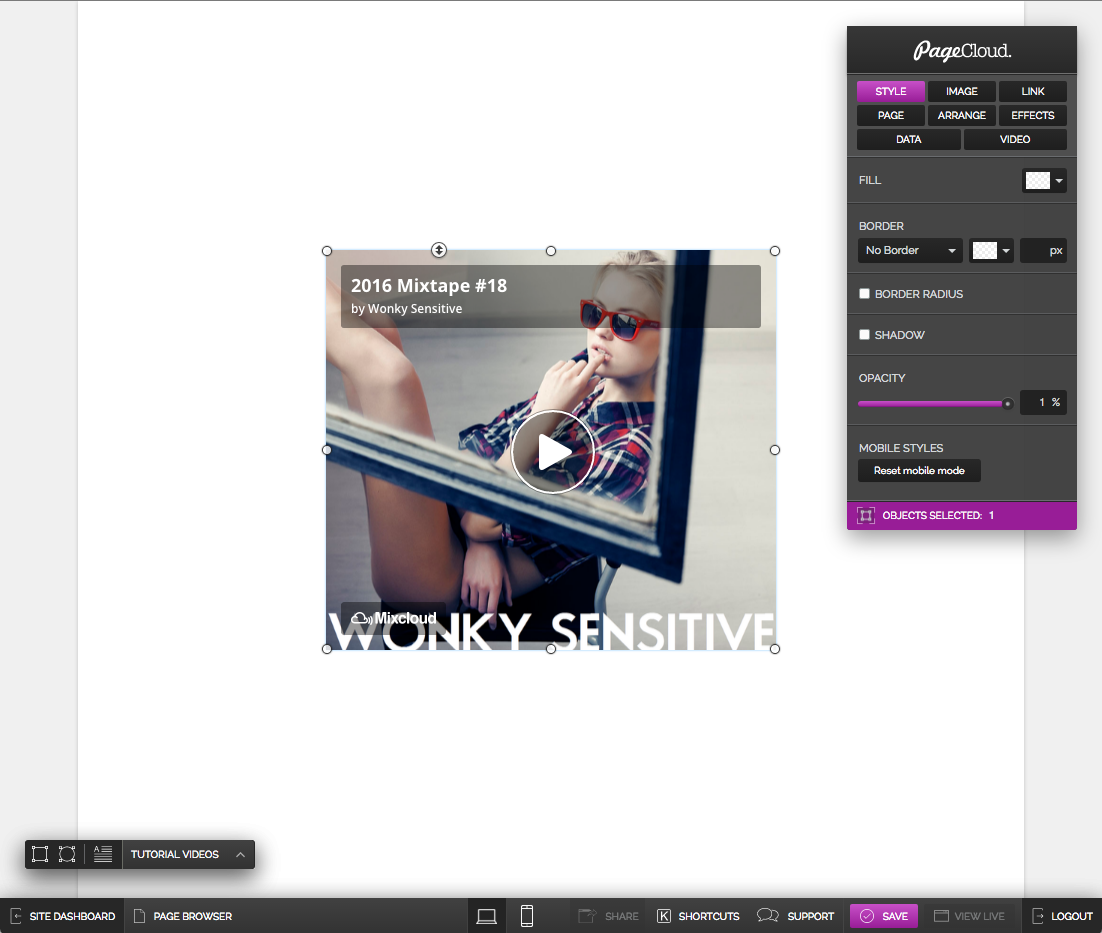This screenshot has width=1102, height=933.
Task: Click the Mixcloud logo on the player
Action: coord(394,618)
